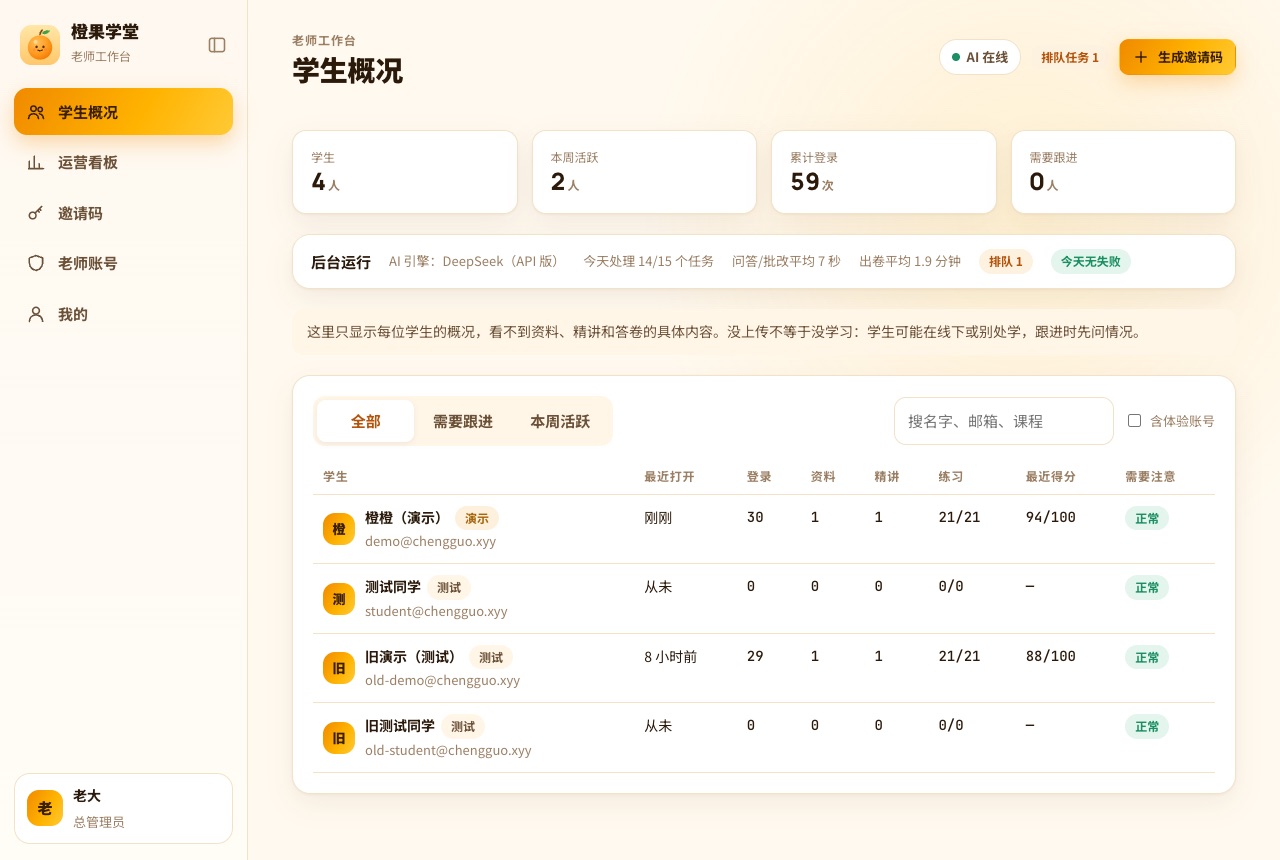Open the 累计登录 59次 stat card
The image size is (1280, 860).
[x=884, y=172]
